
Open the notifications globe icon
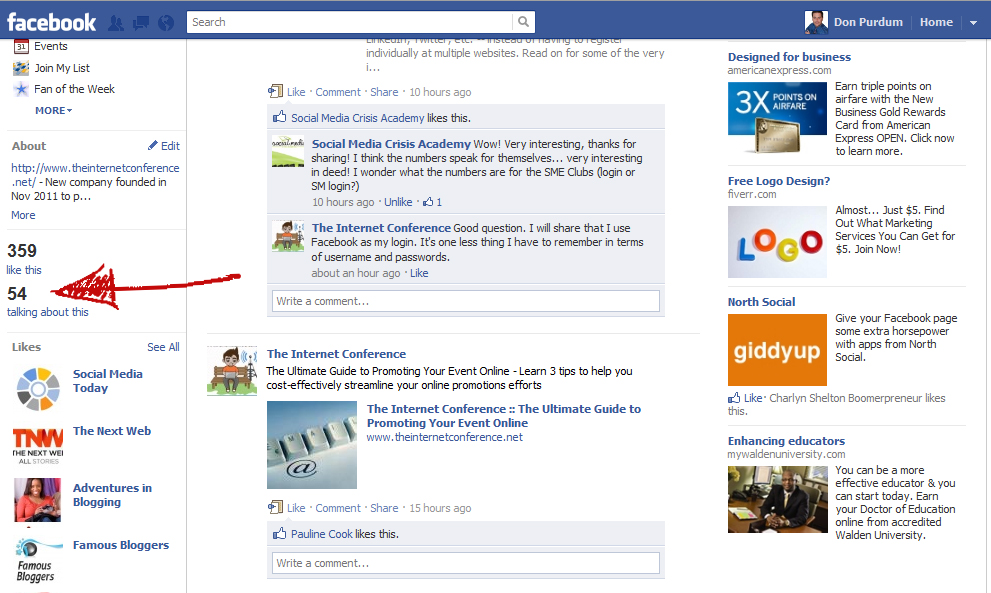[x=166, y=23]
